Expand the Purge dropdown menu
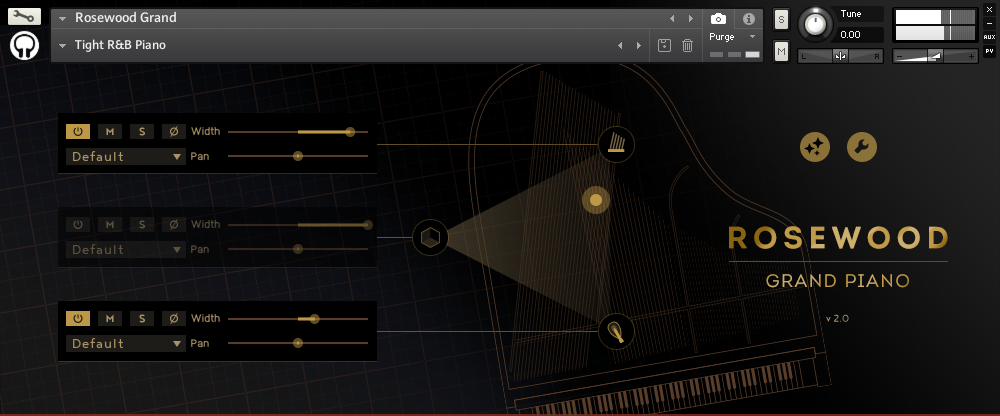 click(x=752, y=36)
